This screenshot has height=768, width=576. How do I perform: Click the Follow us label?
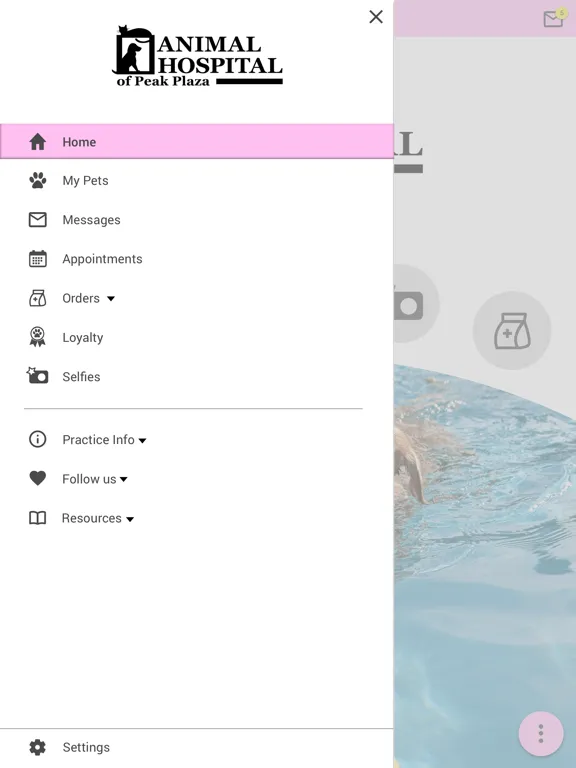click(x=89, y=479)
